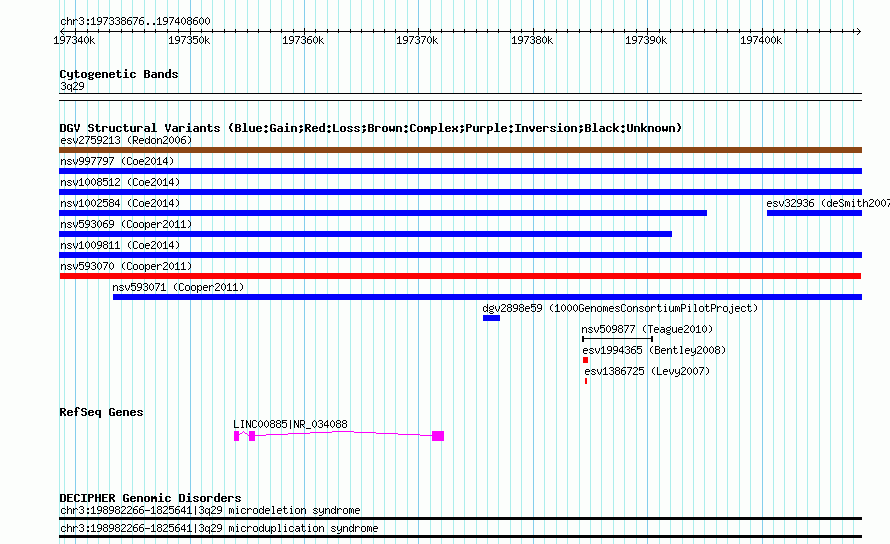This screenshot has width=890, height=544.
Task: Open nsv593070 (Cooper2011) label
Action: coord(126,266)
